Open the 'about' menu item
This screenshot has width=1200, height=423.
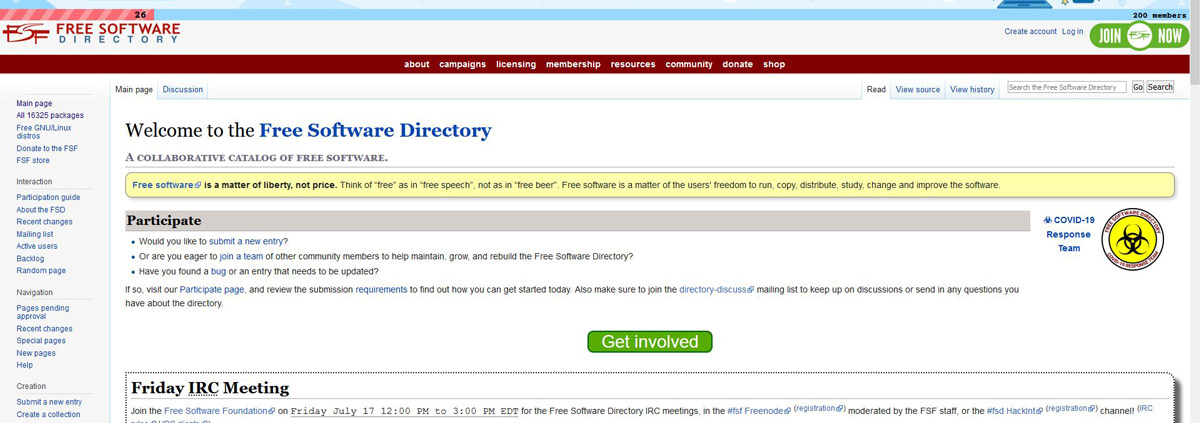click(417, 64)
